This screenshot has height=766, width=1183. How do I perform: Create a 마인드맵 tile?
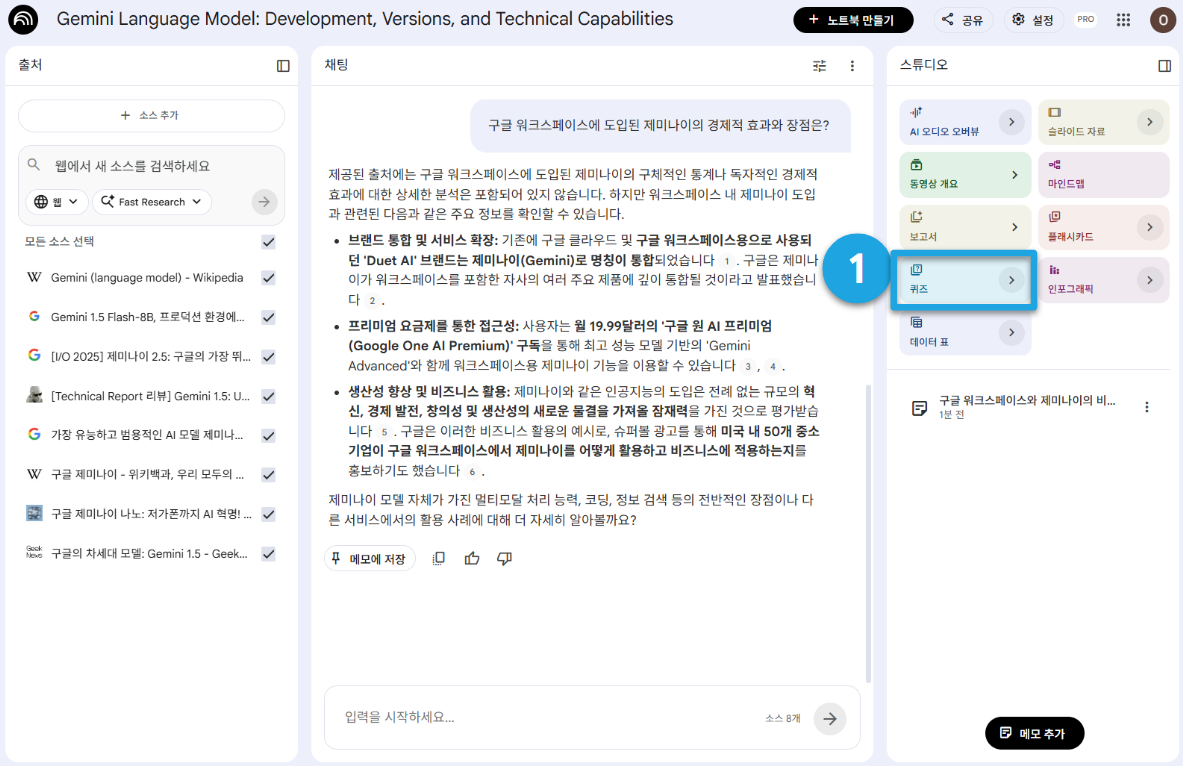tap(1104, 175)
